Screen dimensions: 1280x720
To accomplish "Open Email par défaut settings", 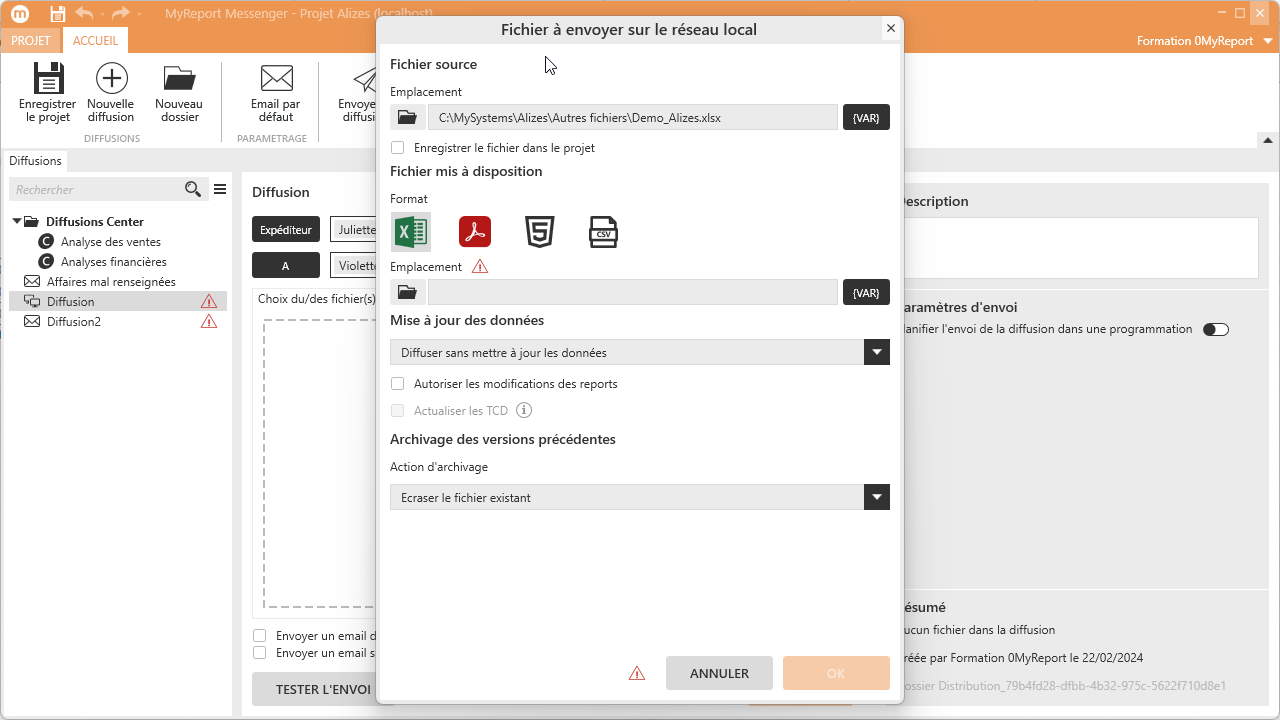I will (276, 92).
